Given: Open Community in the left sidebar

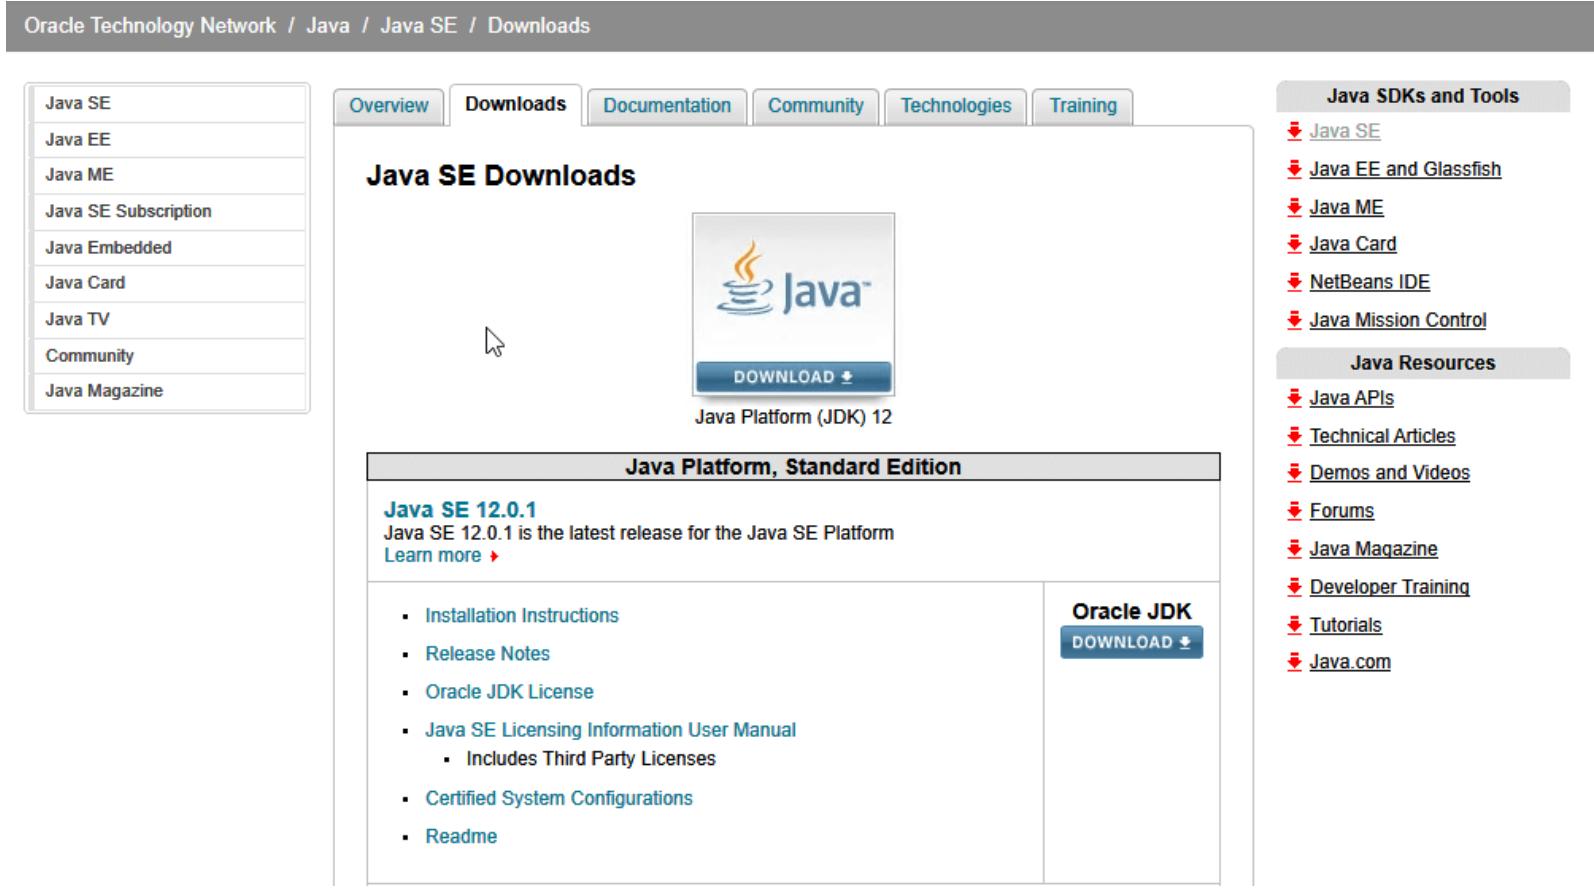Looking at the screenshot, I should point(169,355).
